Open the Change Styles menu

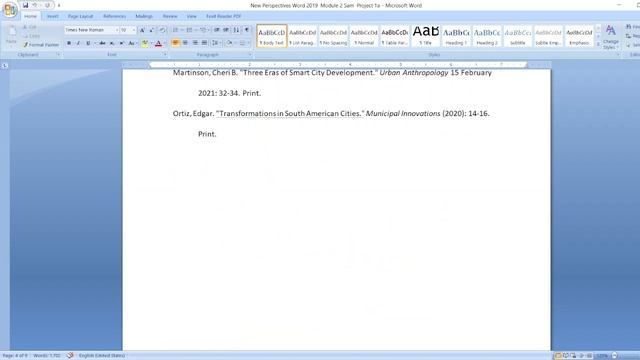(x=611, y=37)
